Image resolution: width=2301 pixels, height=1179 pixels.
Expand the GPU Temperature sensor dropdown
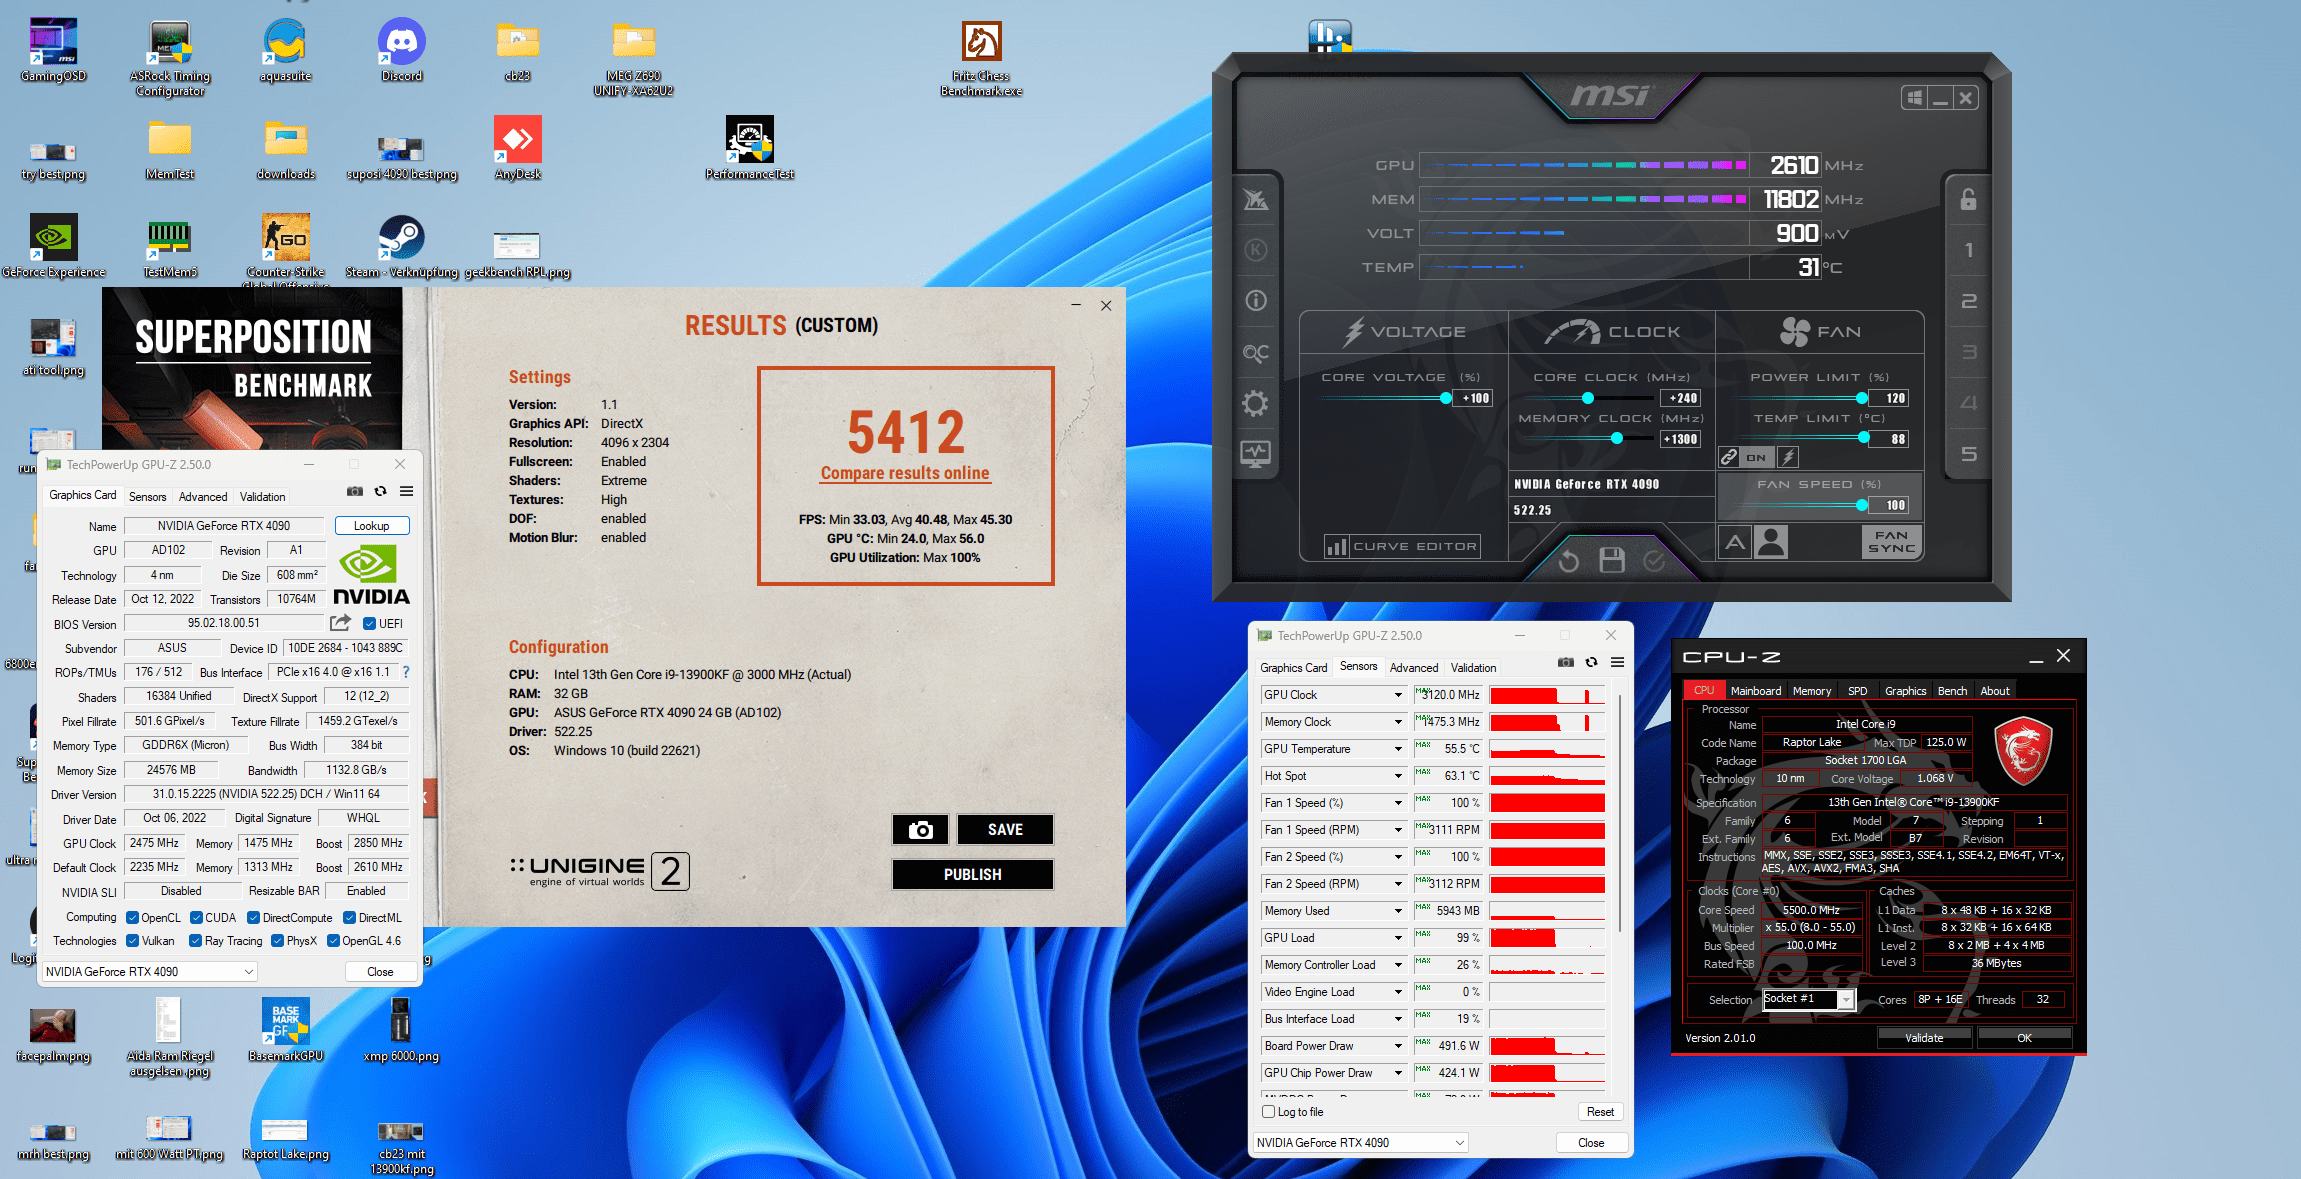1398,749
